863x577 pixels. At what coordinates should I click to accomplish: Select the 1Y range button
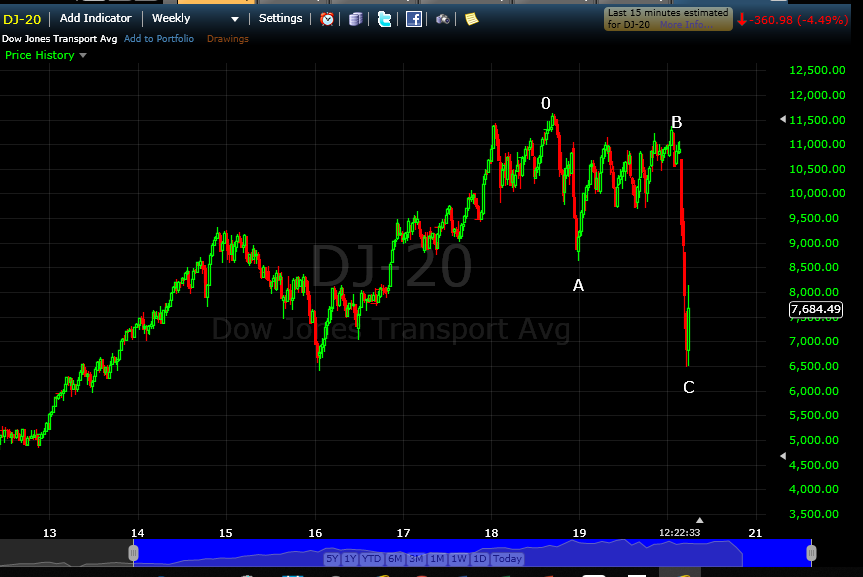350,558
